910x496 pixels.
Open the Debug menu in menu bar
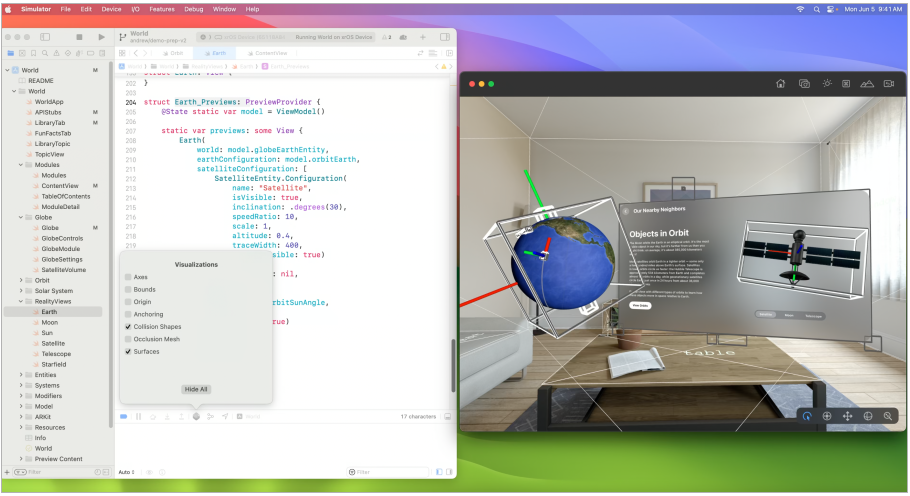194,8
